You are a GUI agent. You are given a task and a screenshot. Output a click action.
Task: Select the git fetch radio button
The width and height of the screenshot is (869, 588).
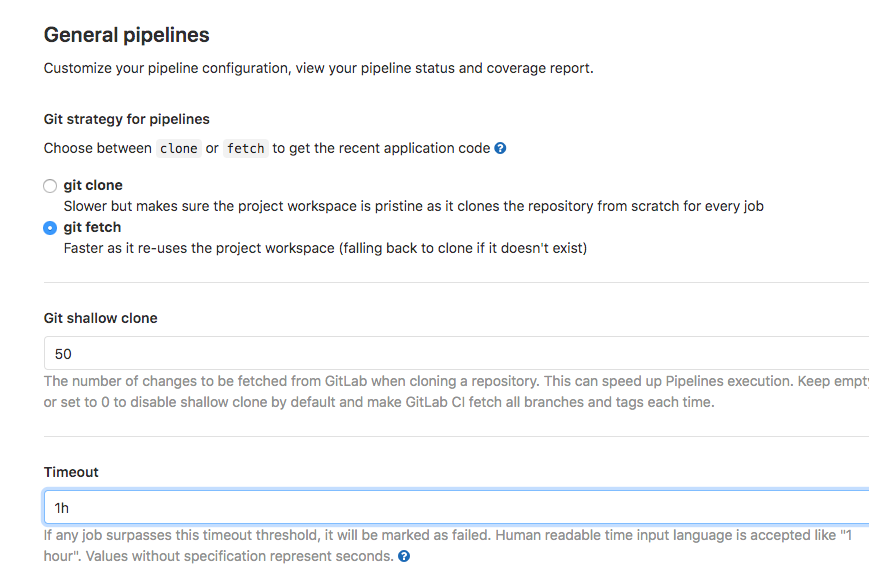coord(50,228)
